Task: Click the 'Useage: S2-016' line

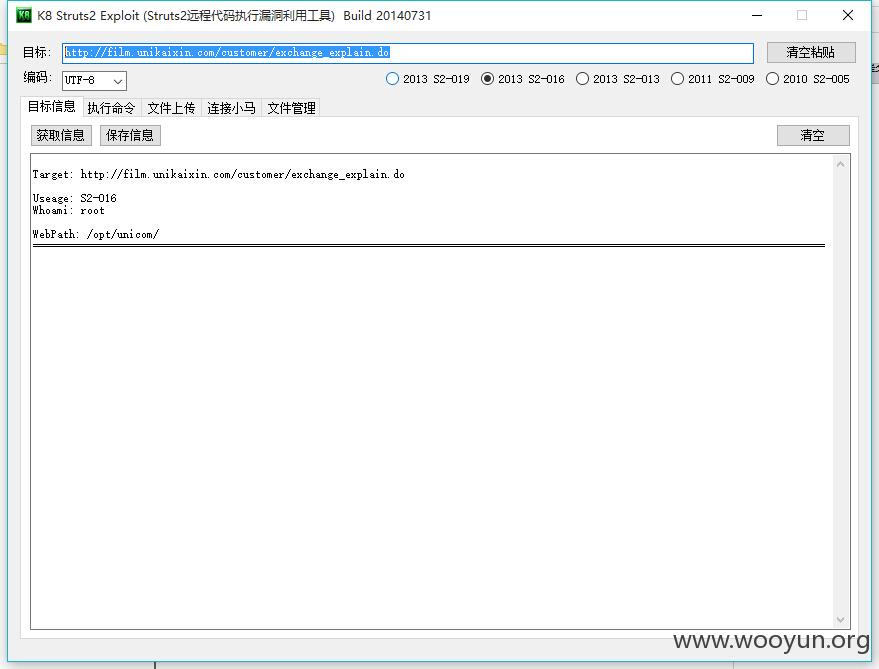Action: (x=75, y=198)
